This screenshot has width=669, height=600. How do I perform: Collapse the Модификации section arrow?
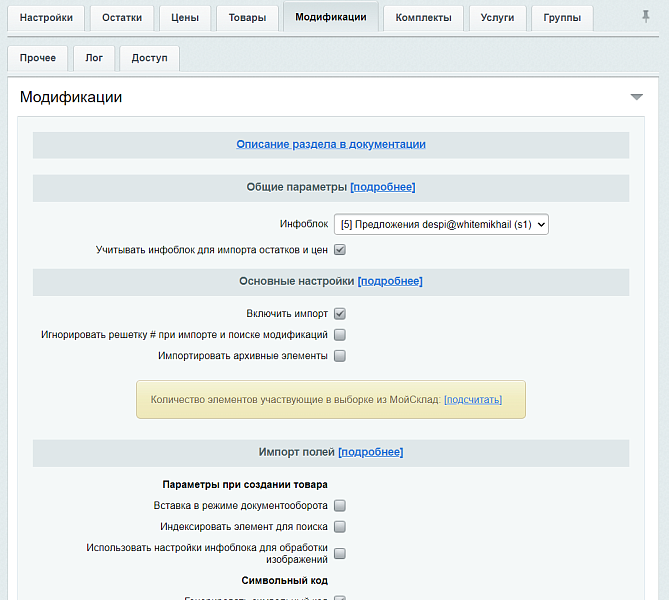[636, 97]
